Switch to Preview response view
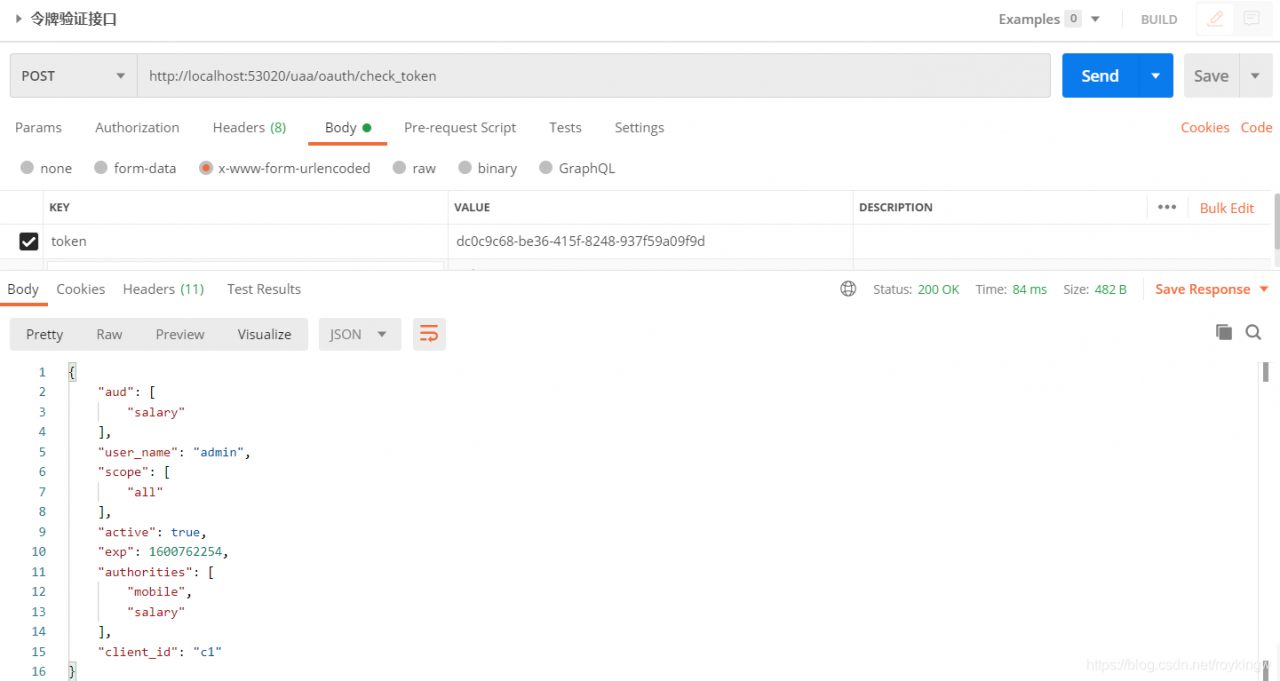The image size is (1280, 681). (180, 334)
